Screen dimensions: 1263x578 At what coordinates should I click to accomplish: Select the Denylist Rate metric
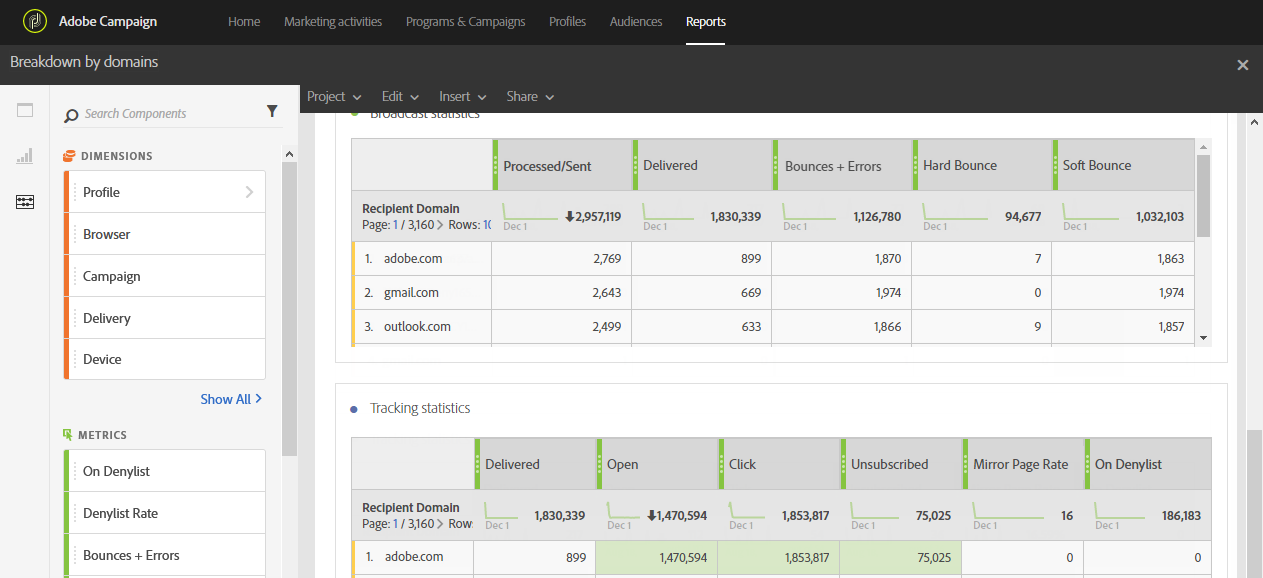(120, 513)
